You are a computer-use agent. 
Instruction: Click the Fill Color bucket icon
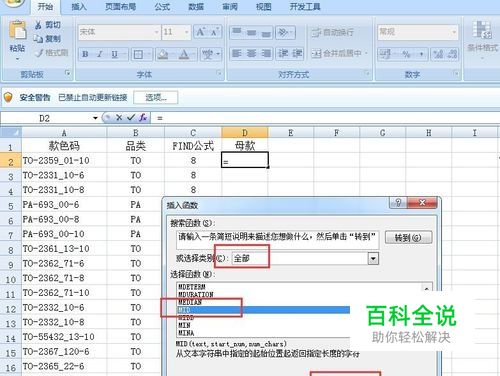tap(163, 54)
